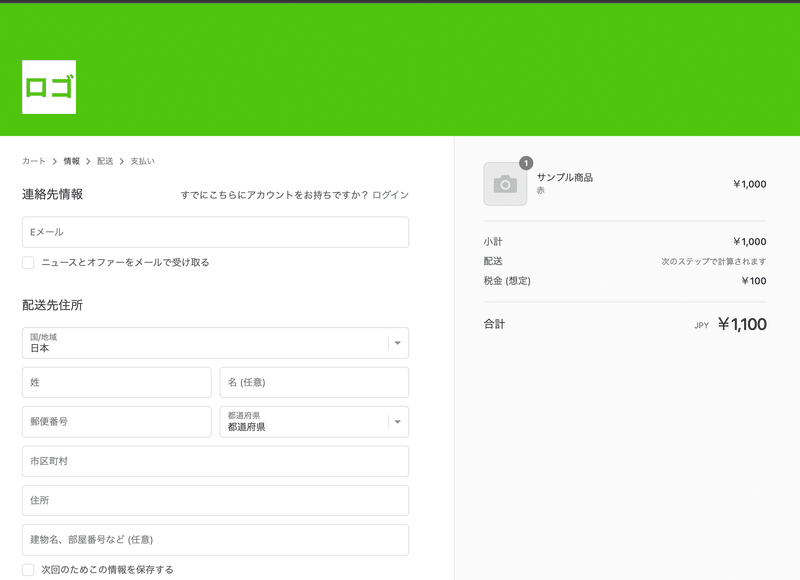The height and width of the screenshot is (580, 800).
Task: Click the 赤 variant label under the product
Action: click(541, 190)
